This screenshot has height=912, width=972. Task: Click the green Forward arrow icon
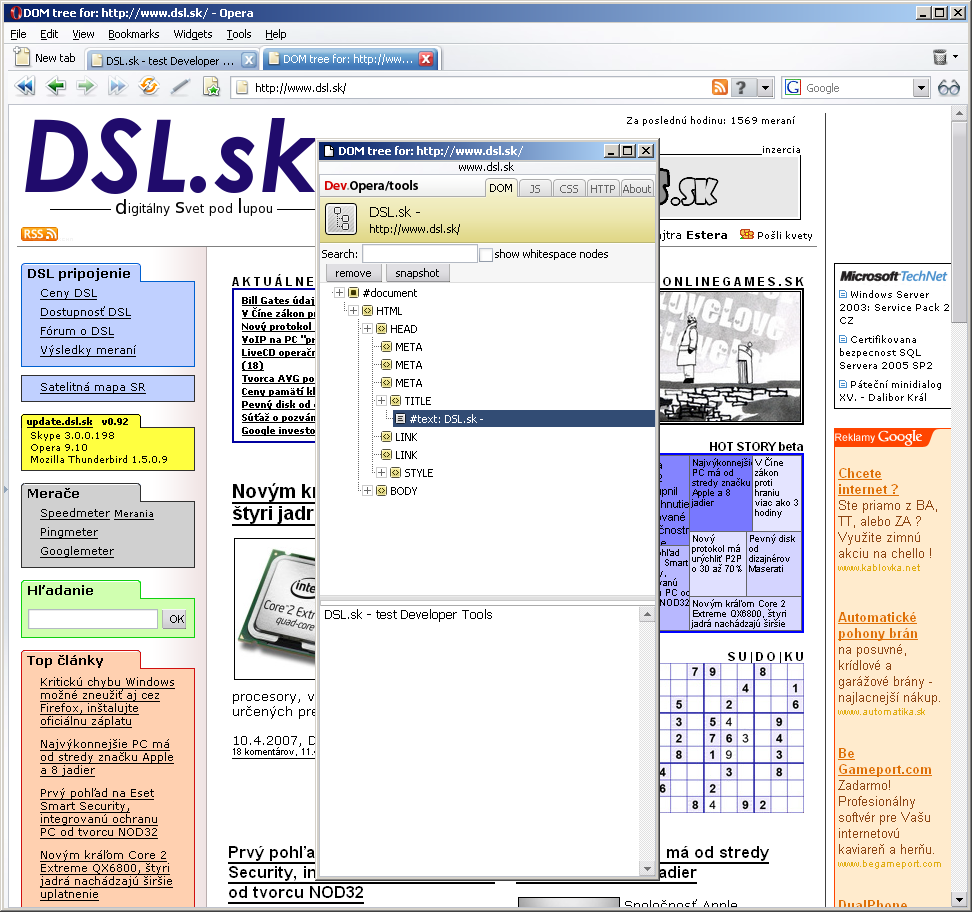pos(87,87)
